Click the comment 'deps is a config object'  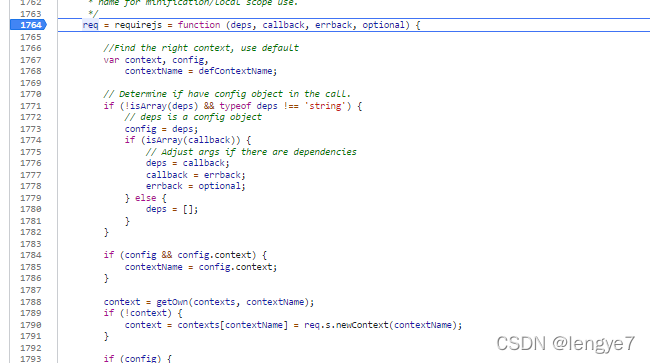[193, 117]
